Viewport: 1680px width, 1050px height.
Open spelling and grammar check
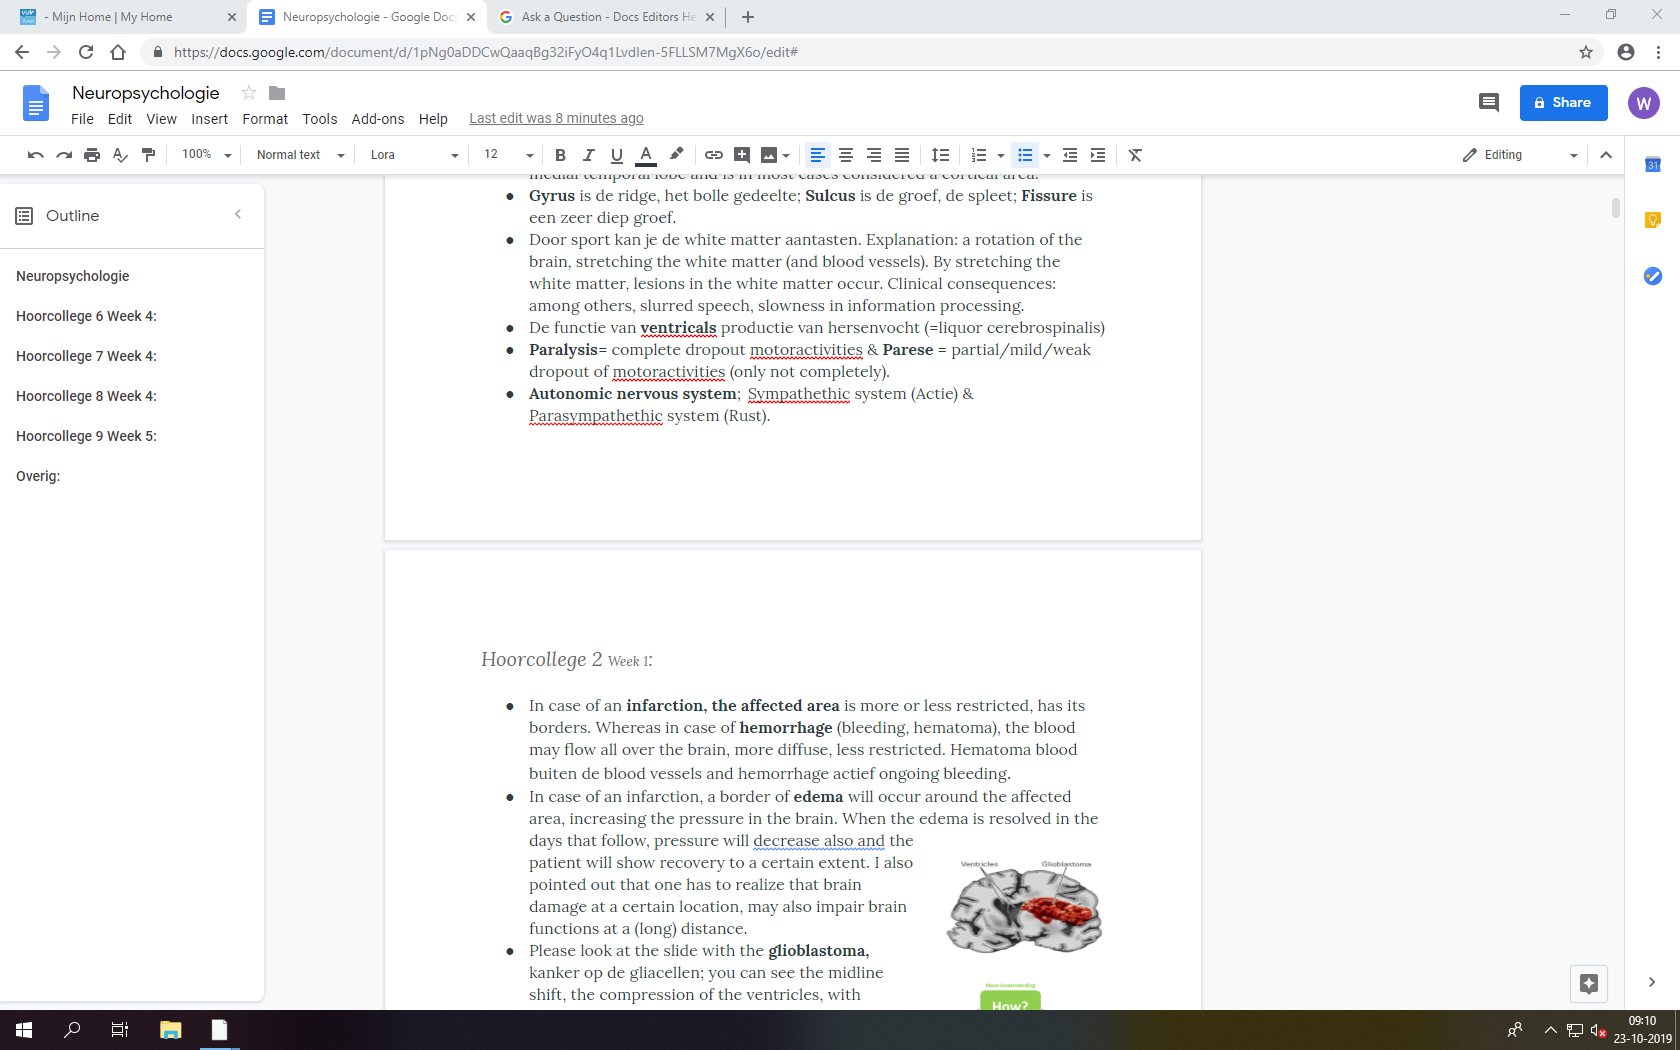(x=119, y=155)
